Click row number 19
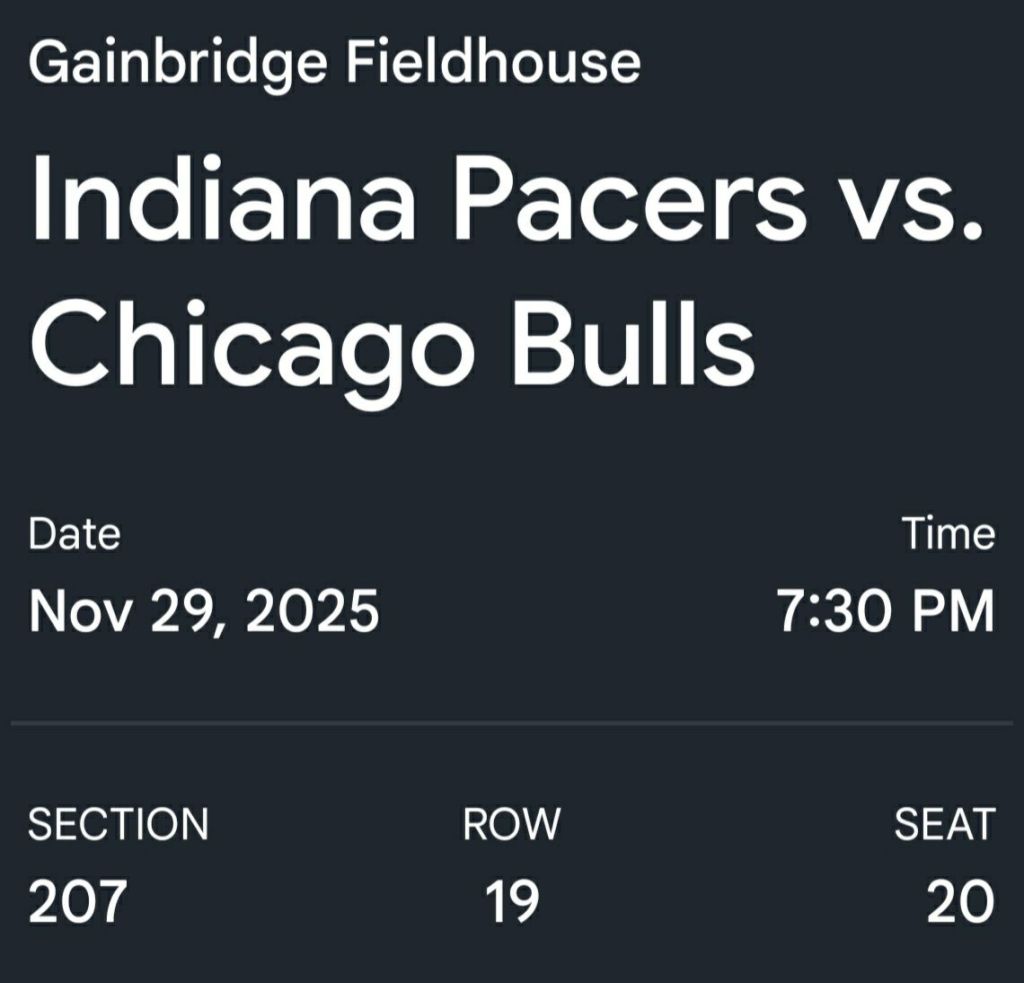 512,902
